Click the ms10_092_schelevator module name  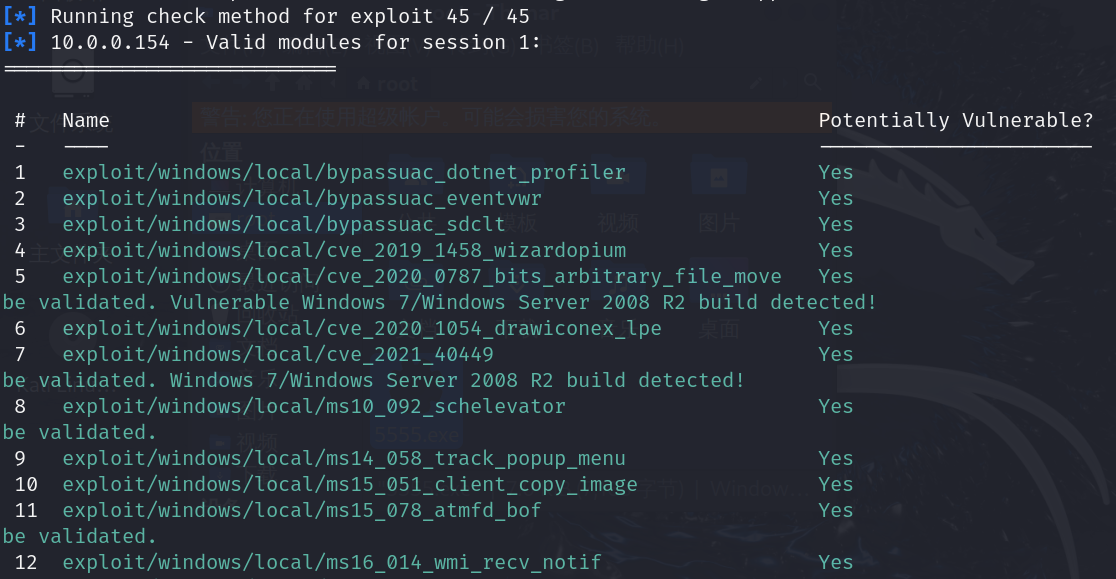[313, 406]
